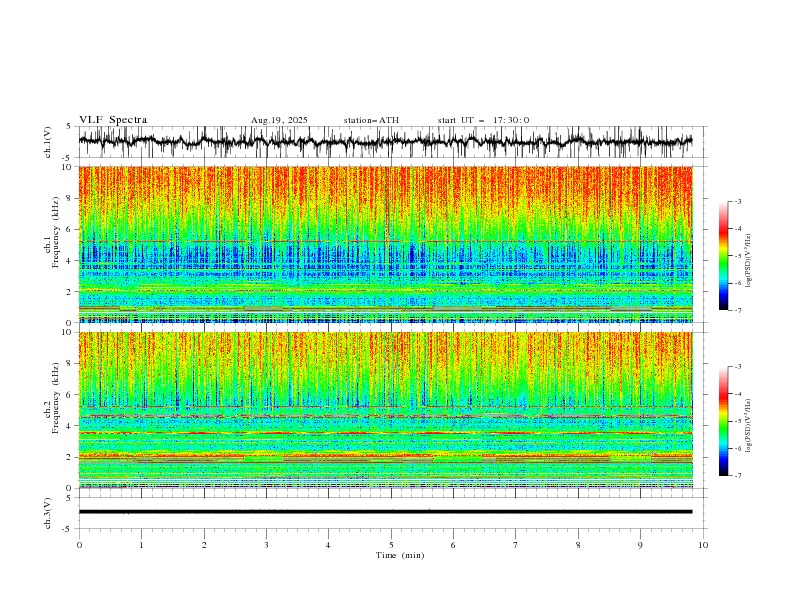Click the 'start UT = 17:30:0' text
This screenshot has width=792, height=612.
click(483, 120)
